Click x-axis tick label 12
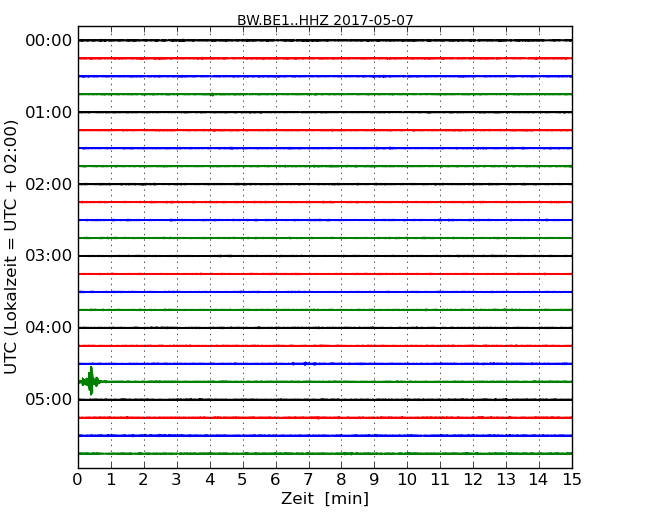The height and width of the screenshot is (520, 650). coord(473,480)
